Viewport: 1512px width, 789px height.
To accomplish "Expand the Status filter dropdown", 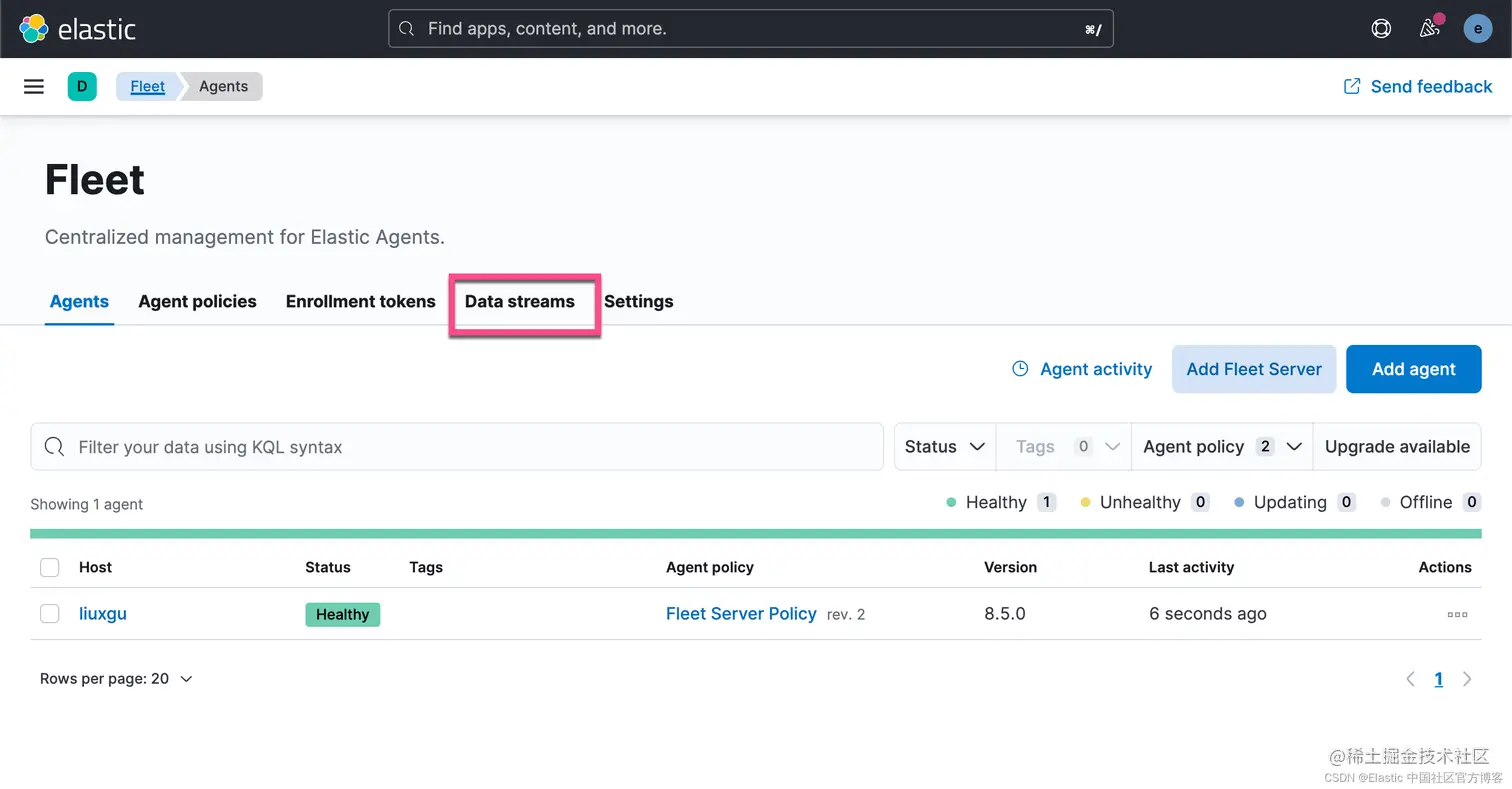I will pos(945,447).
